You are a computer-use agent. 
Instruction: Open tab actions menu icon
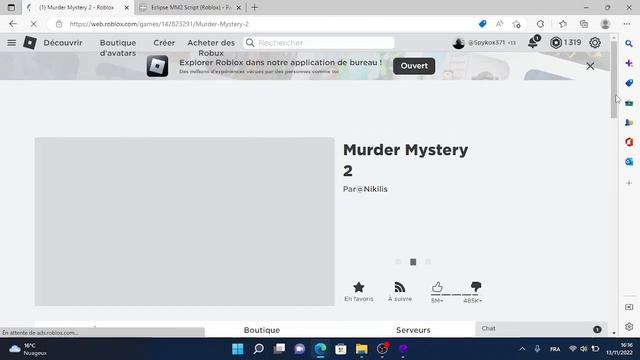point(11,7)
